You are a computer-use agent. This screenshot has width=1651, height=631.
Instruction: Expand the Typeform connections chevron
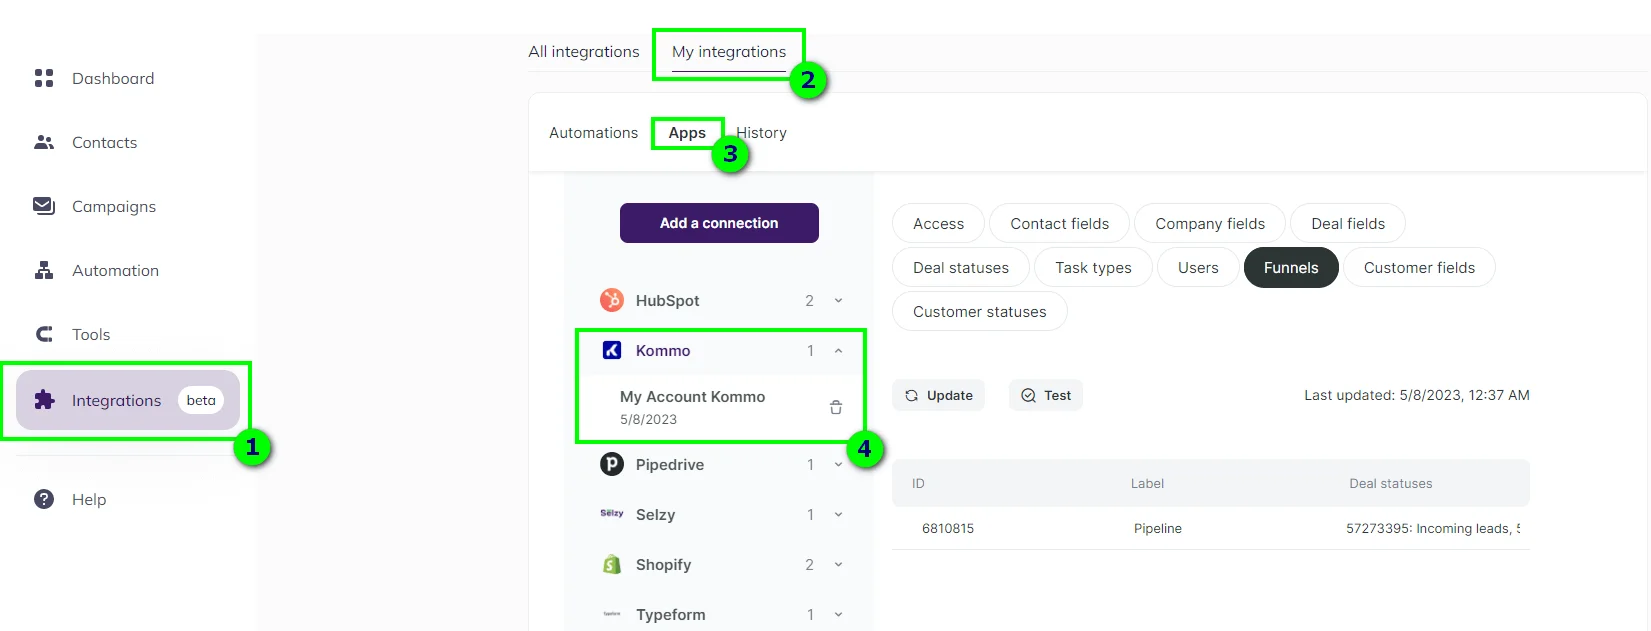[838, 614]
